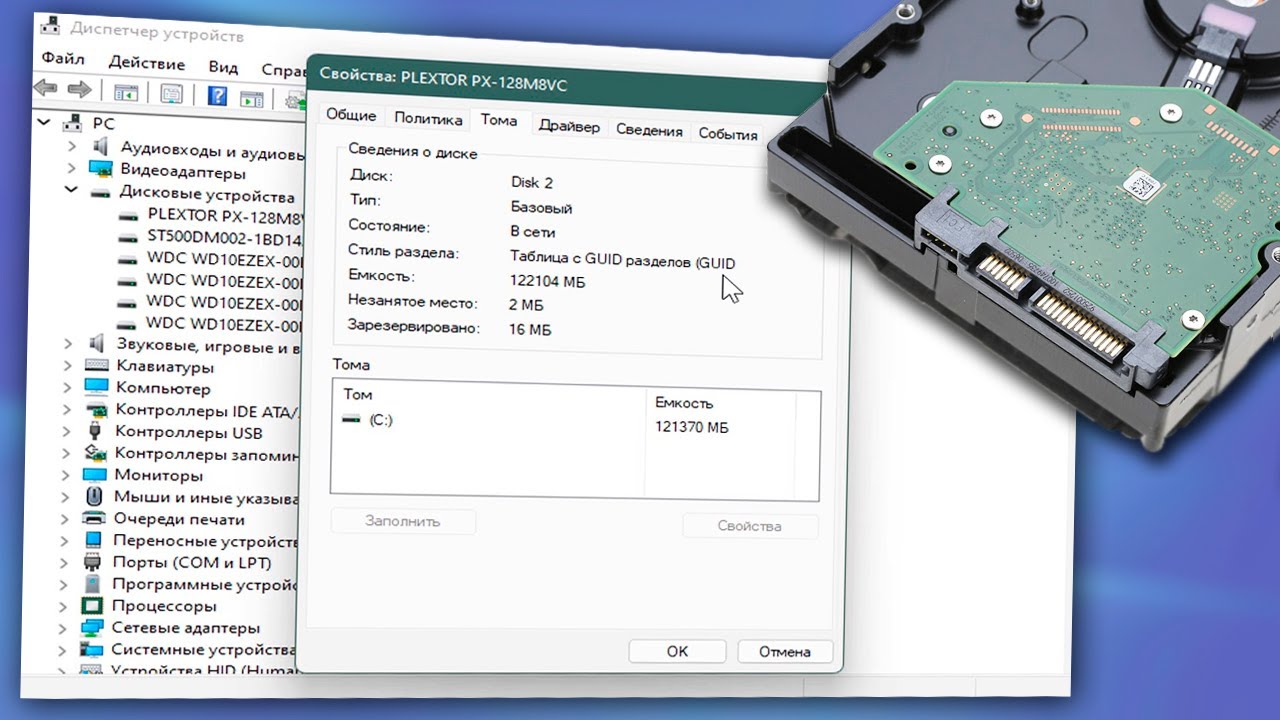The width and height of the screenshot is (1280, 720).
Task: Open the Действие menu
Action: tap(146, 62)
